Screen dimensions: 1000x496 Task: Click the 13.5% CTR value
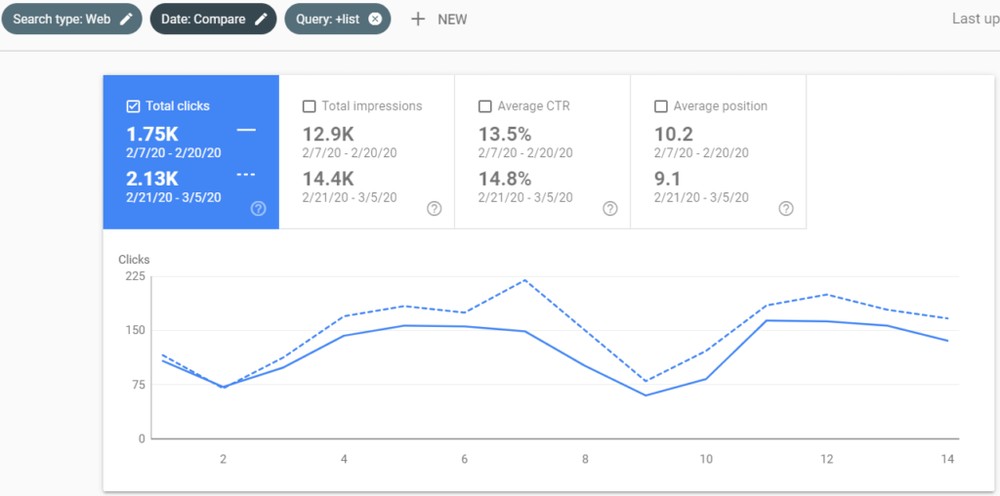(504, 135)
